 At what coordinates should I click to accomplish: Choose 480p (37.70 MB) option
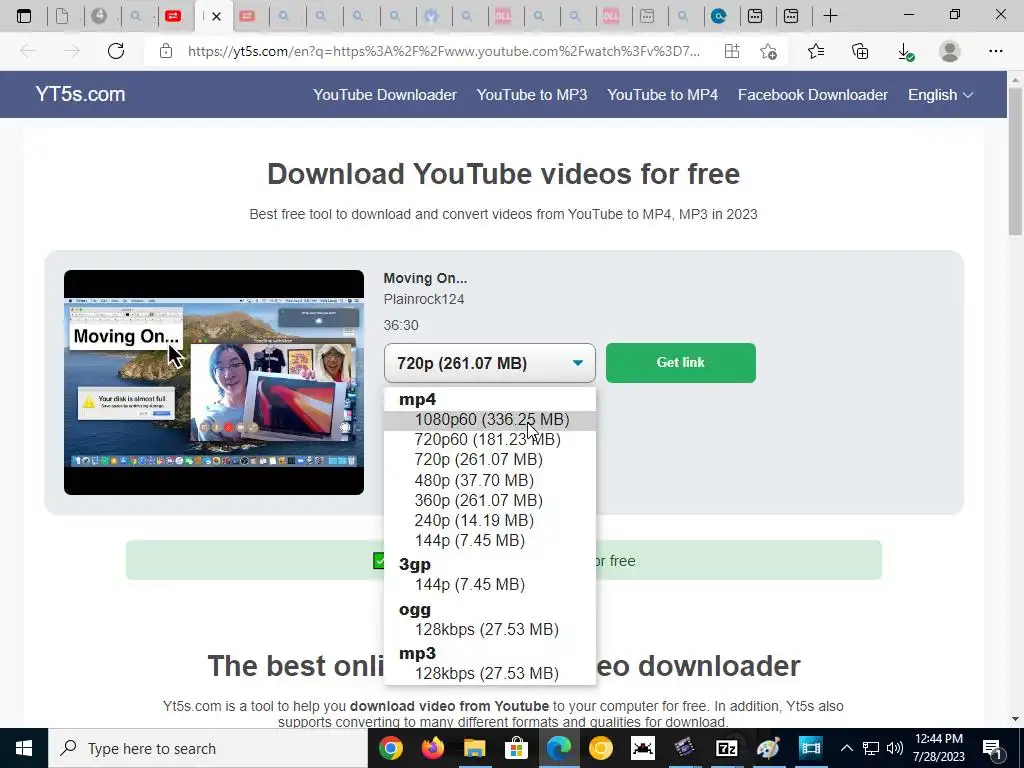(490, 481)
